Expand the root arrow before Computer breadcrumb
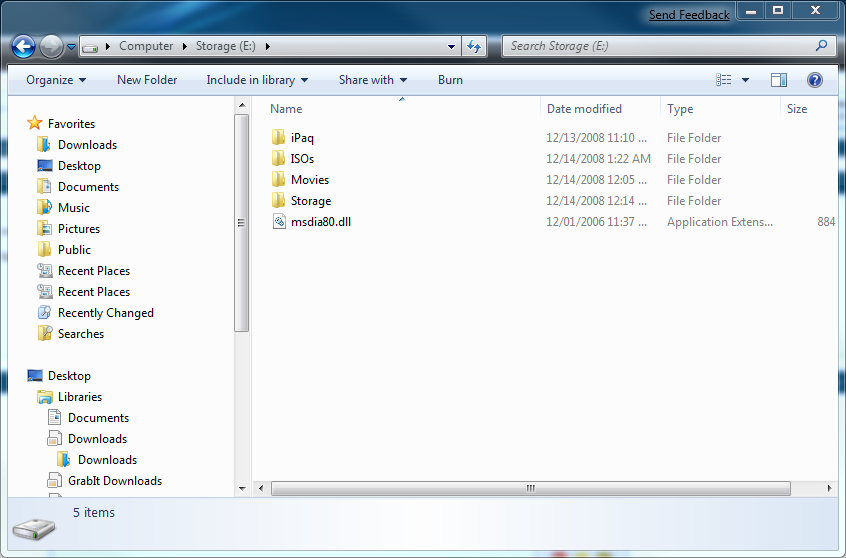Screen dimensions: 846x558 click(108, 46)
